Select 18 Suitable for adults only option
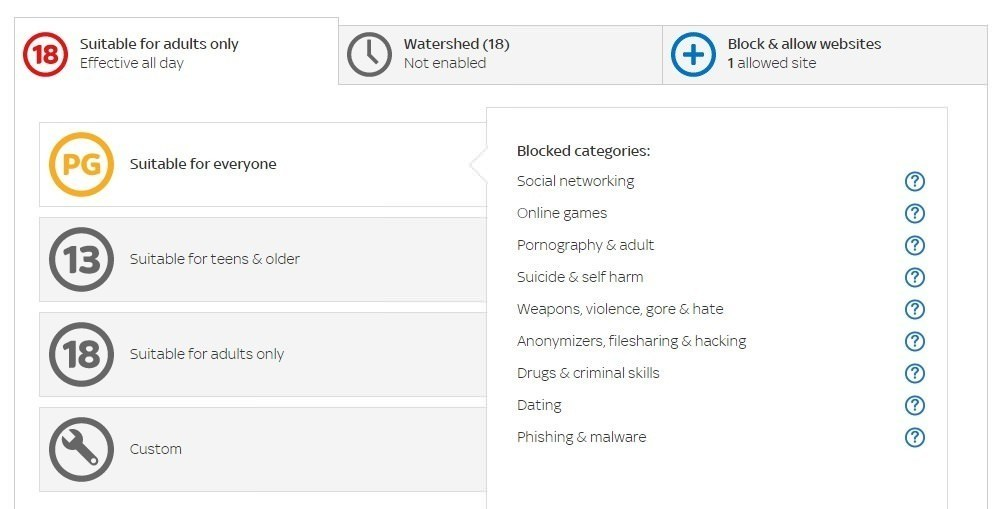The height and width of the screenshot is (509, 1002). [263, 354]
